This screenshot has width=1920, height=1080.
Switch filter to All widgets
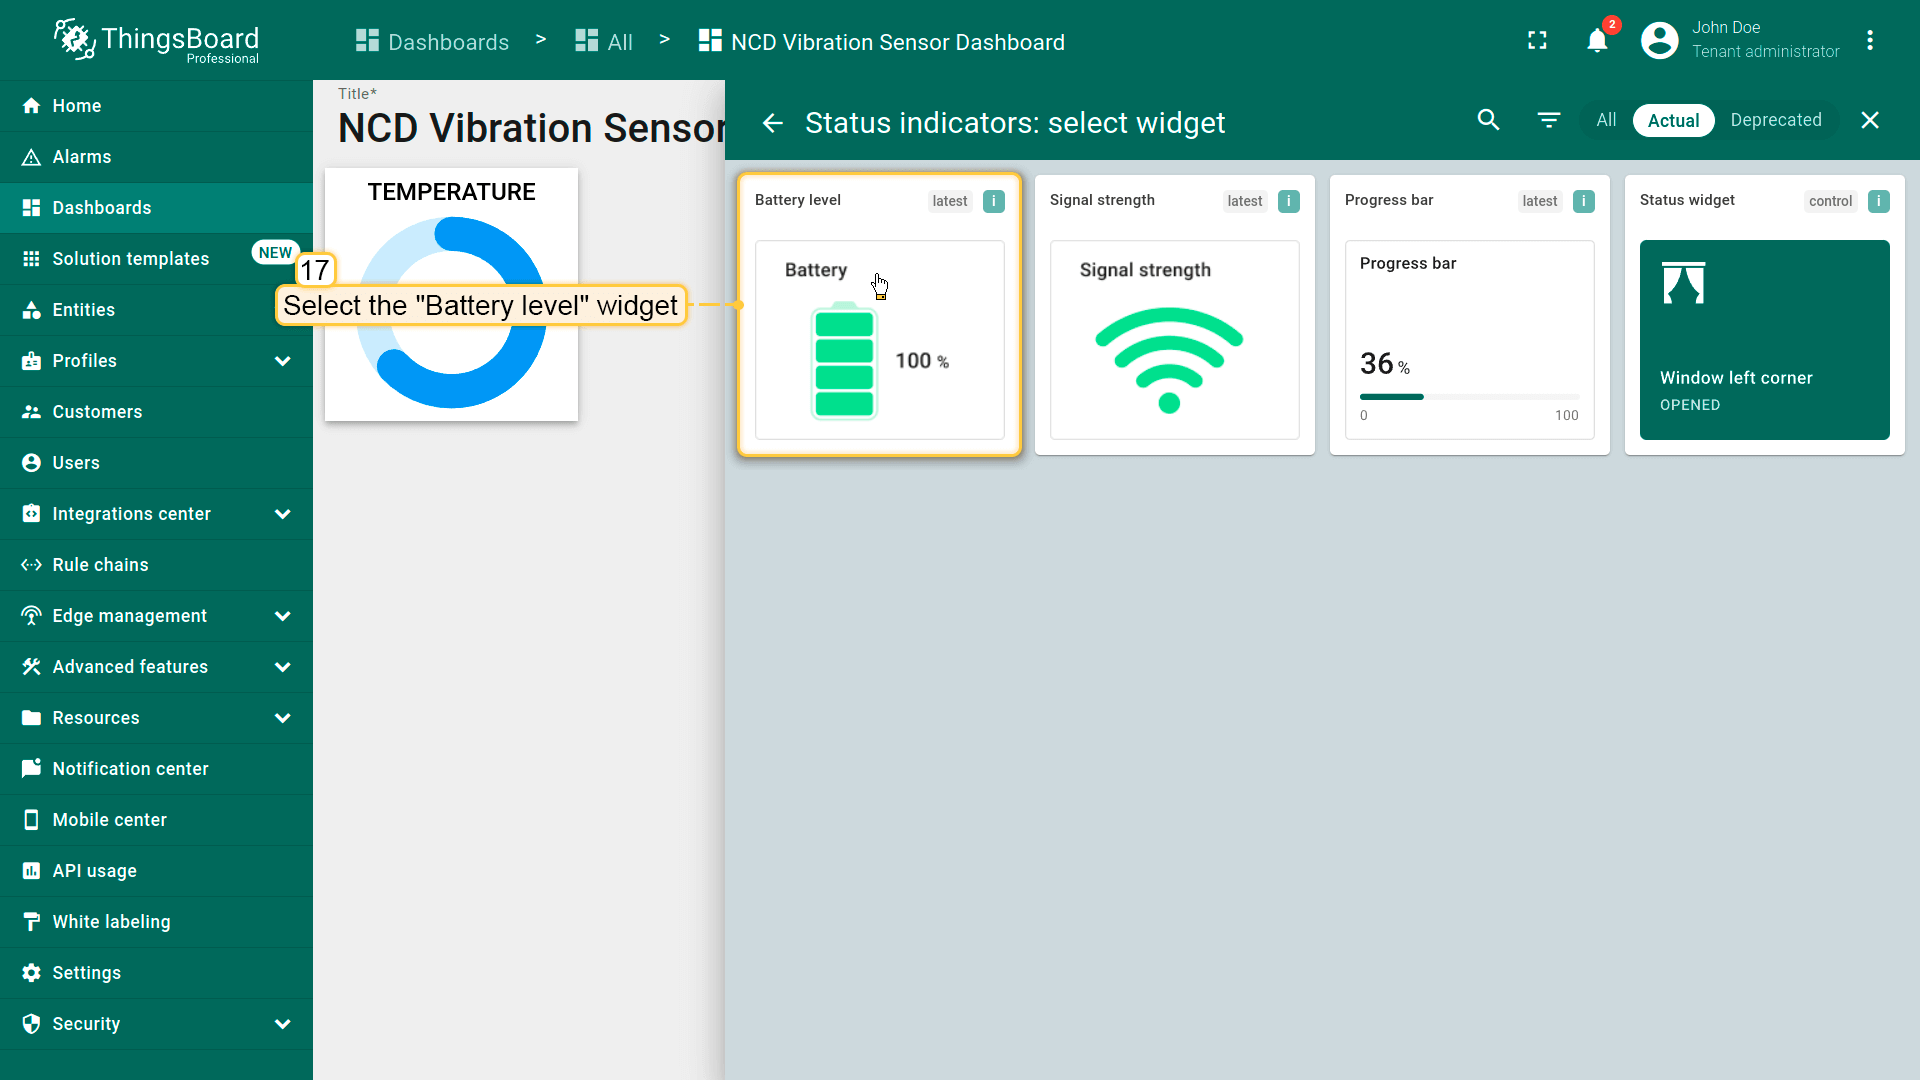[x=1606, y=120]
